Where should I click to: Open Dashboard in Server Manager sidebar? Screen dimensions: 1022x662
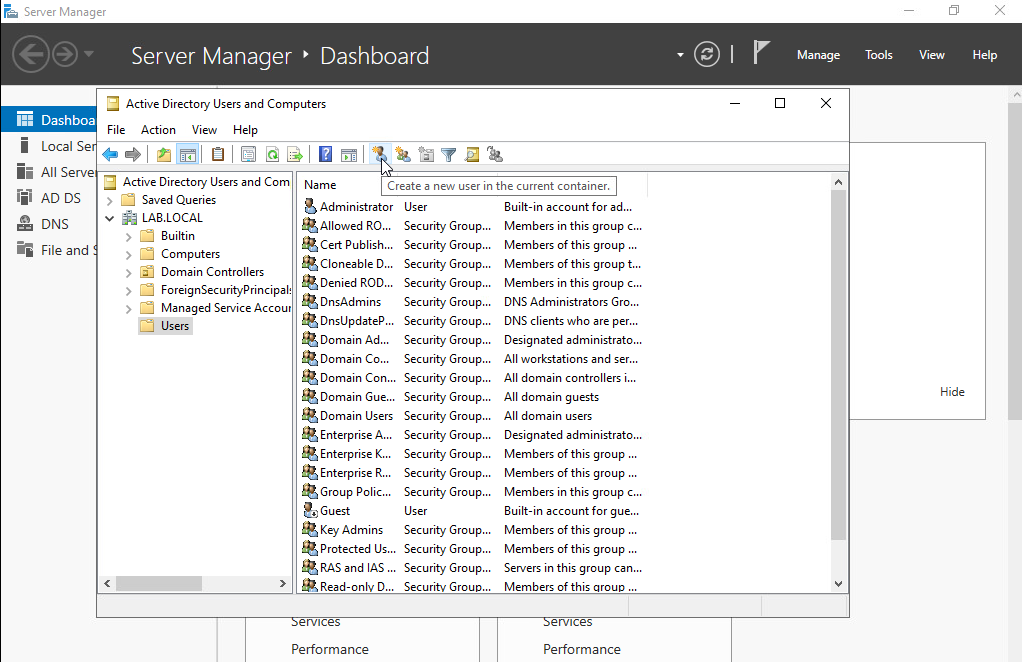[49, 120]
